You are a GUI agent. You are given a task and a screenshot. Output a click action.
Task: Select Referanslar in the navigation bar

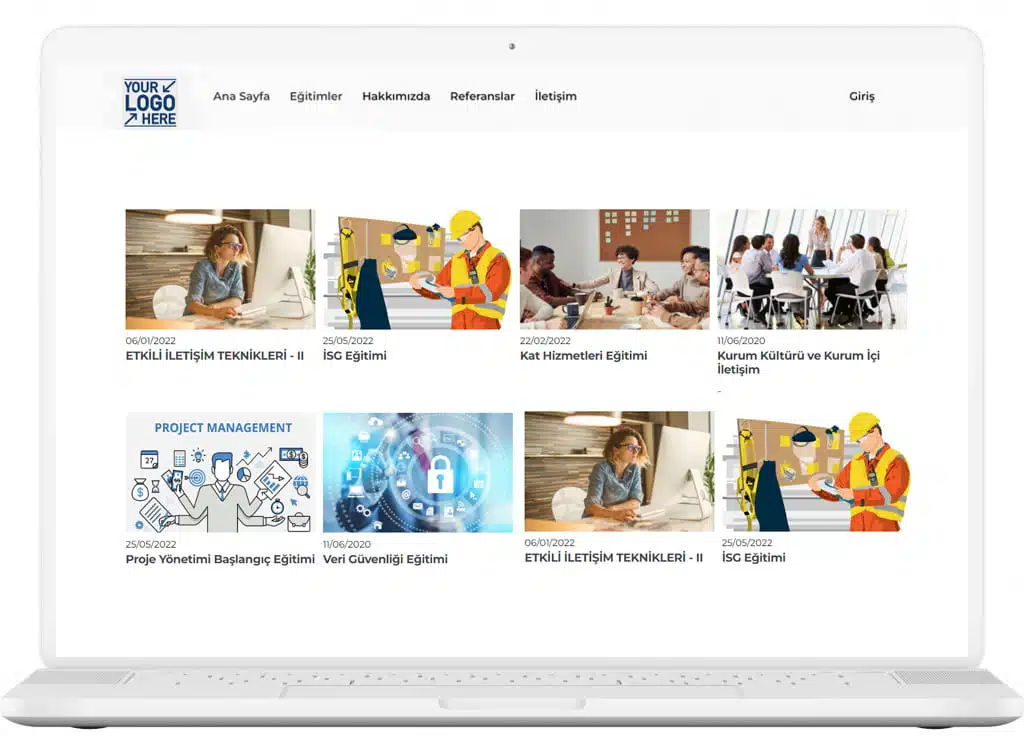pos(482,96)
